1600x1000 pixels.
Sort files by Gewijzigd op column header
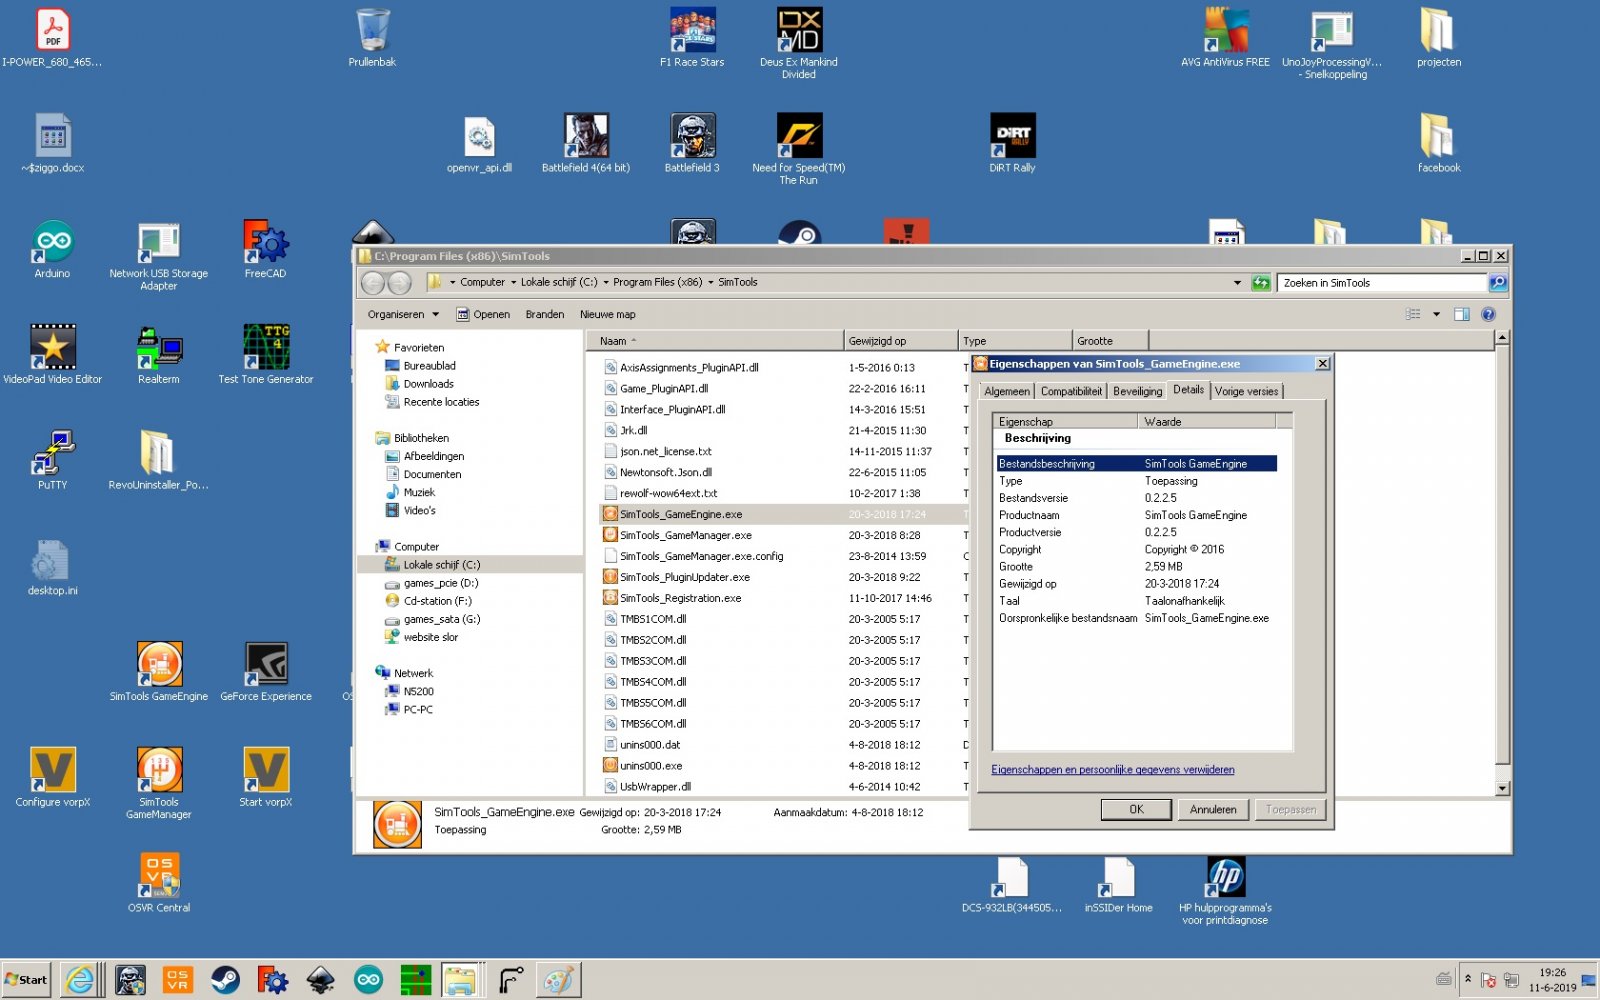click(900, 341)
